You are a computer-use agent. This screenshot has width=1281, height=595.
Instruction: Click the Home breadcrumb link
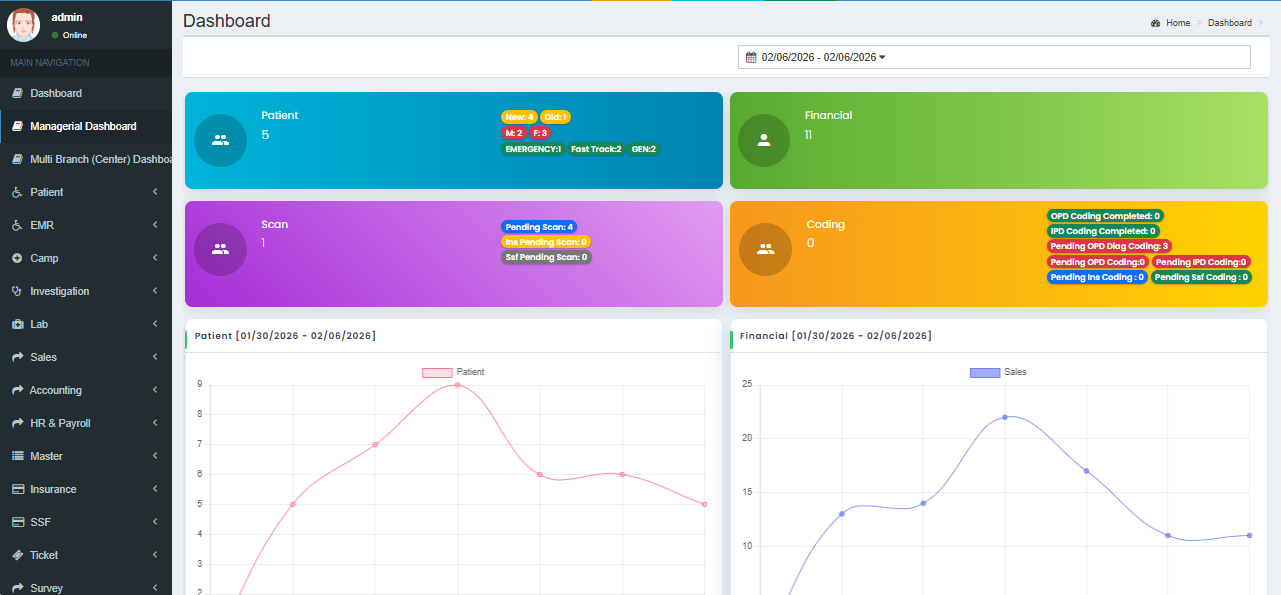coord(1177,23)
